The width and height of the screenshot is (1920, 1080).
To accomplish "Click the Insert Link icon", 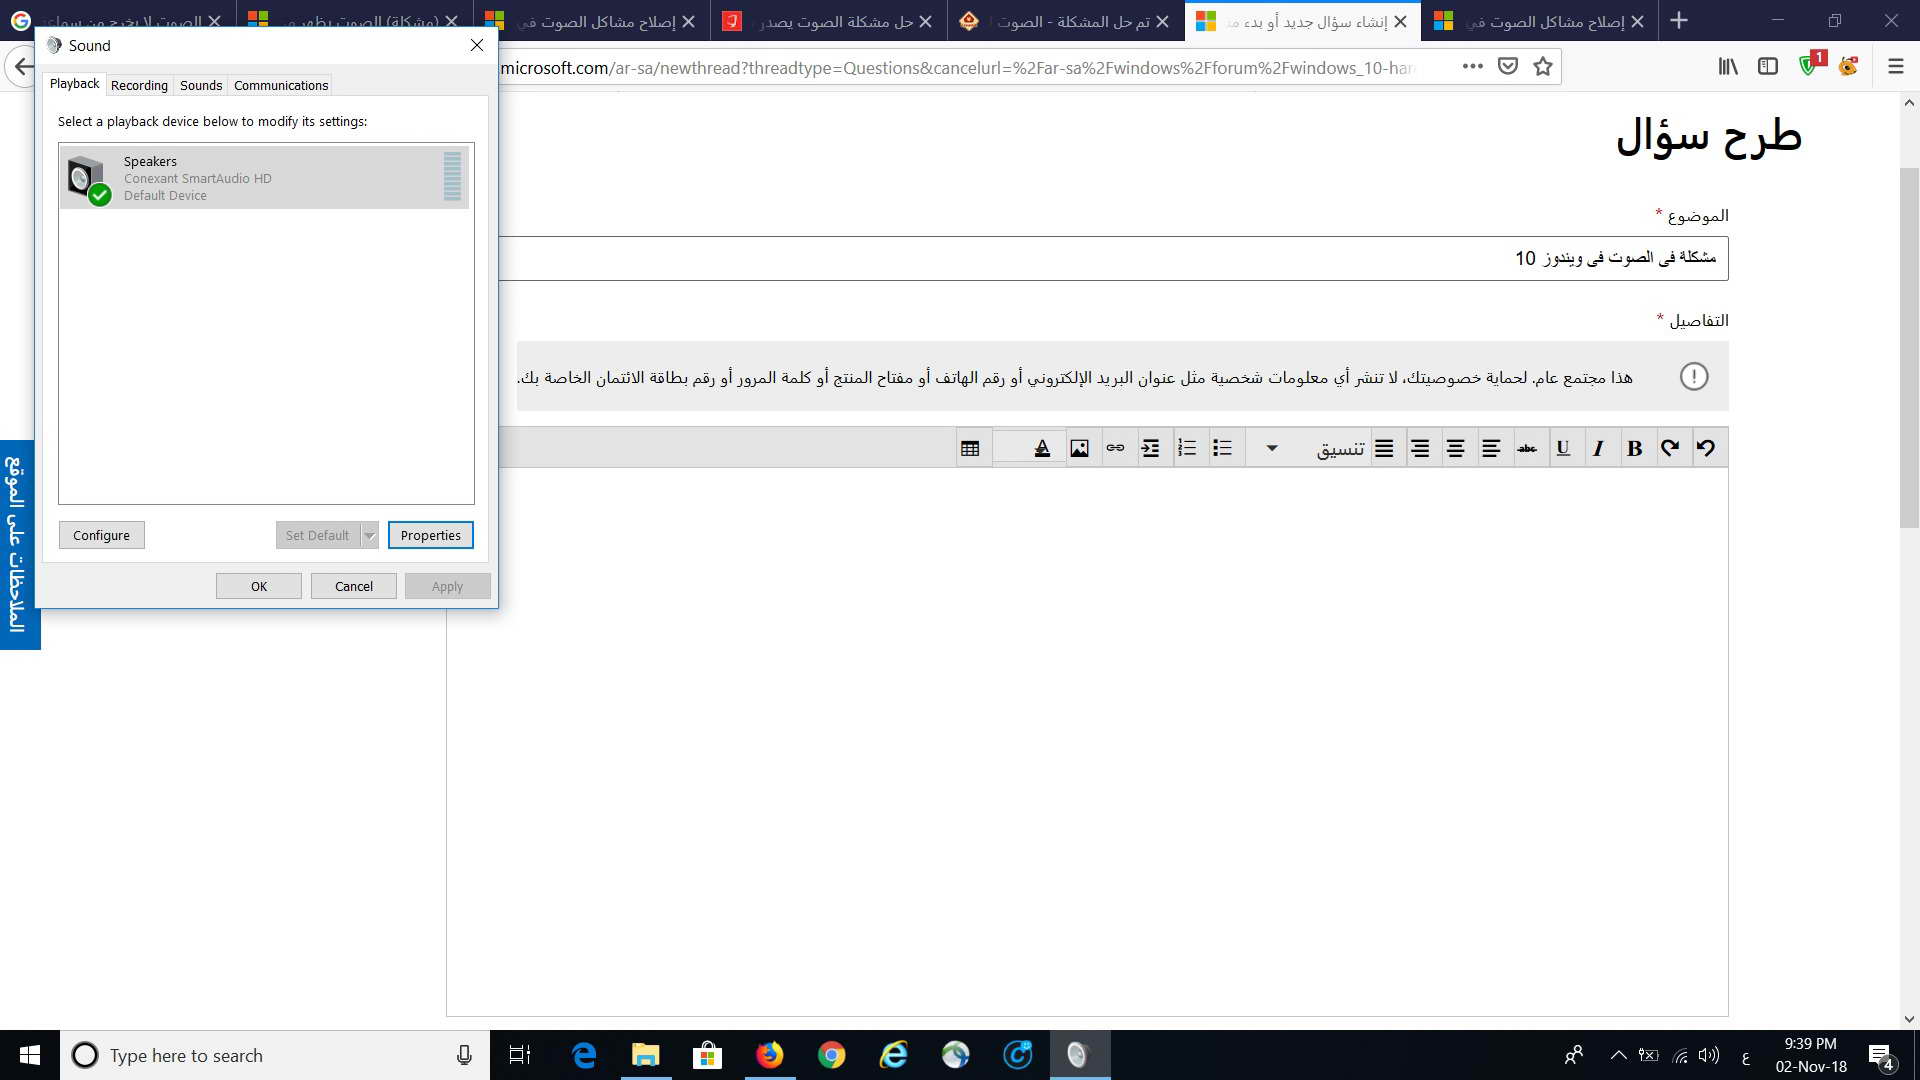I will (x=1116, y=447).
